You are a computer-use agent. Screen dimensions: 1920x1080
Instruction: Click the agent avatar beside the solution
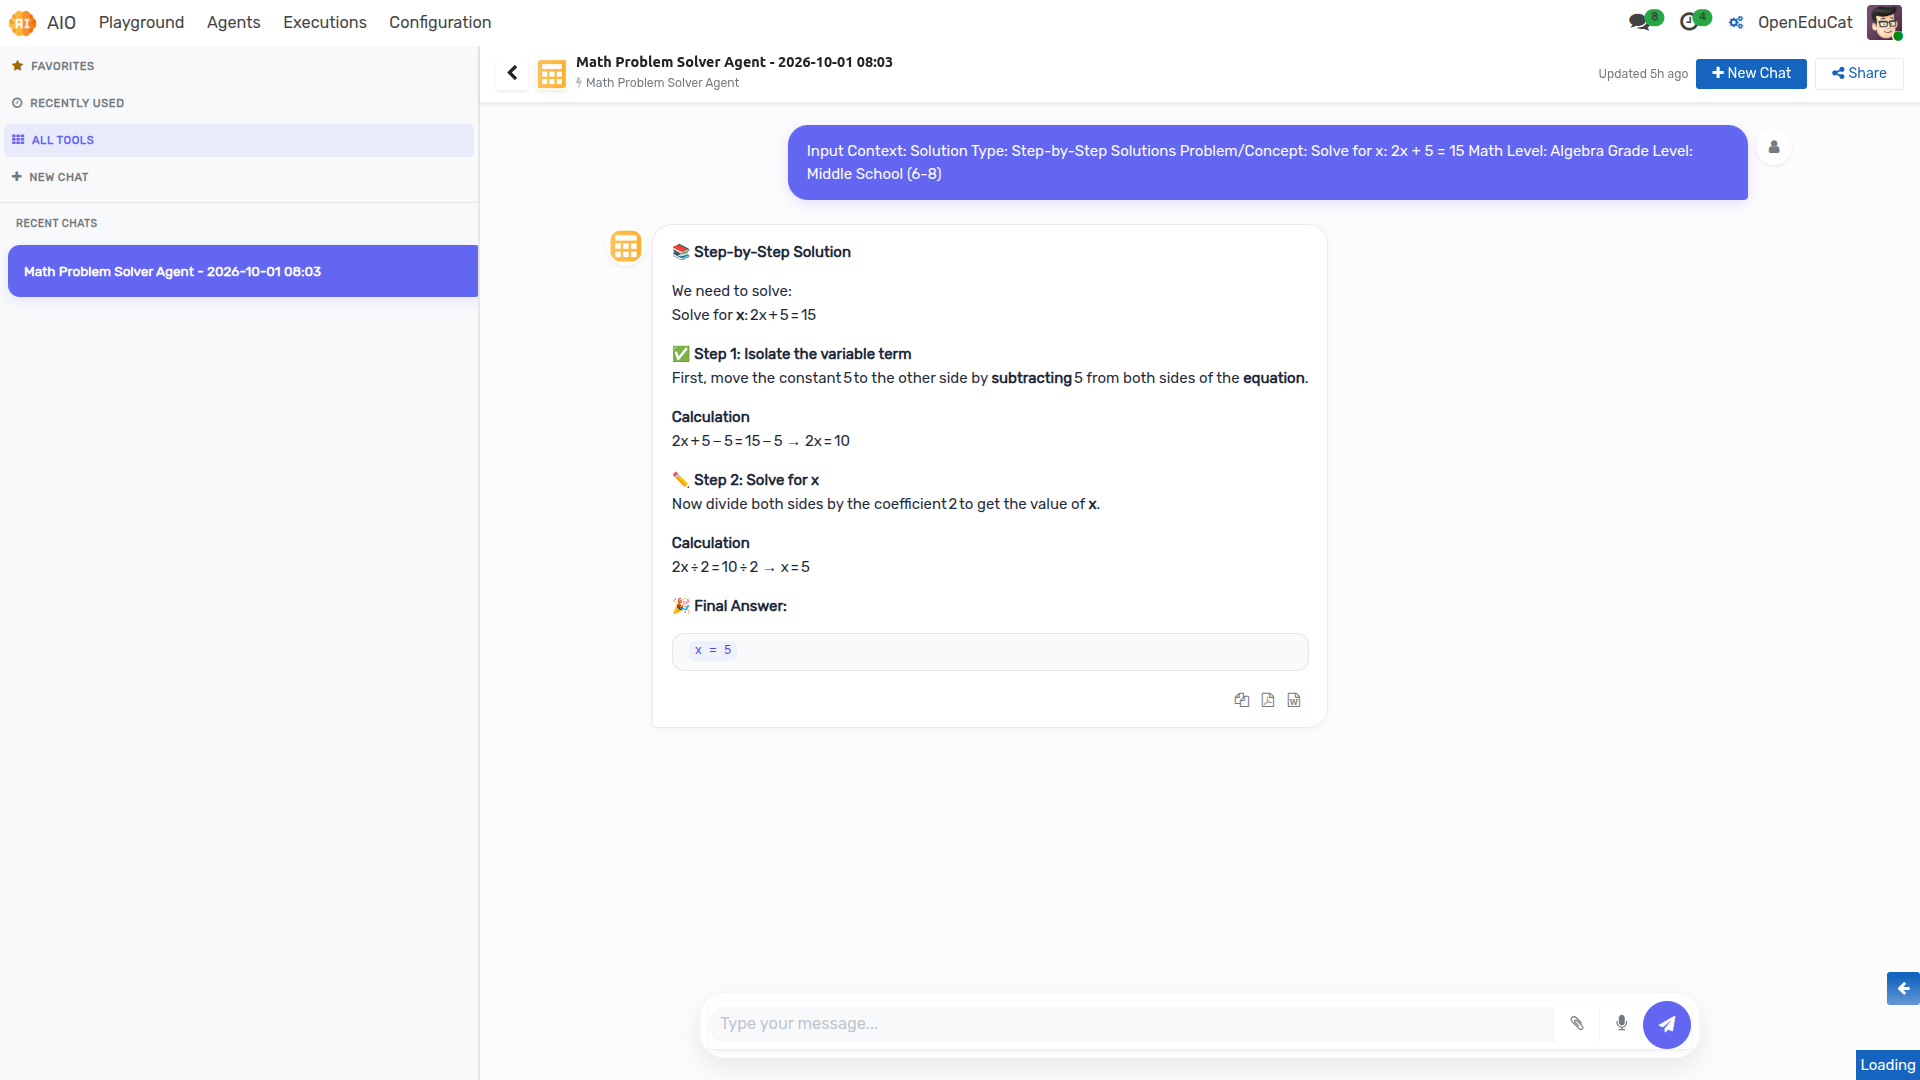coord(626,246)
